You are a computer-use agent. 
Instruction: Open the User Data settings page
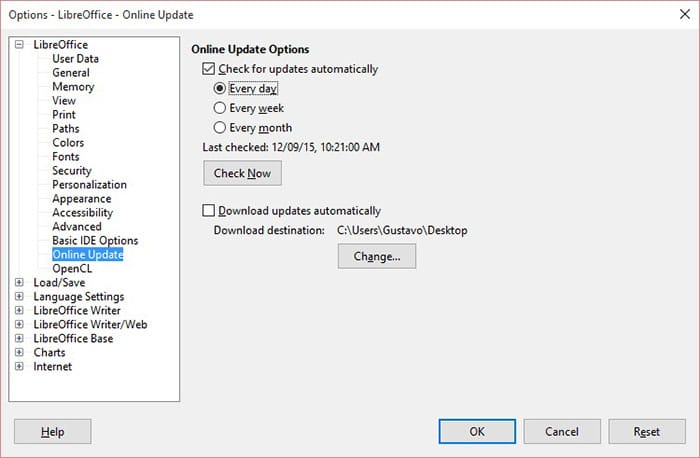click(75, 59)
